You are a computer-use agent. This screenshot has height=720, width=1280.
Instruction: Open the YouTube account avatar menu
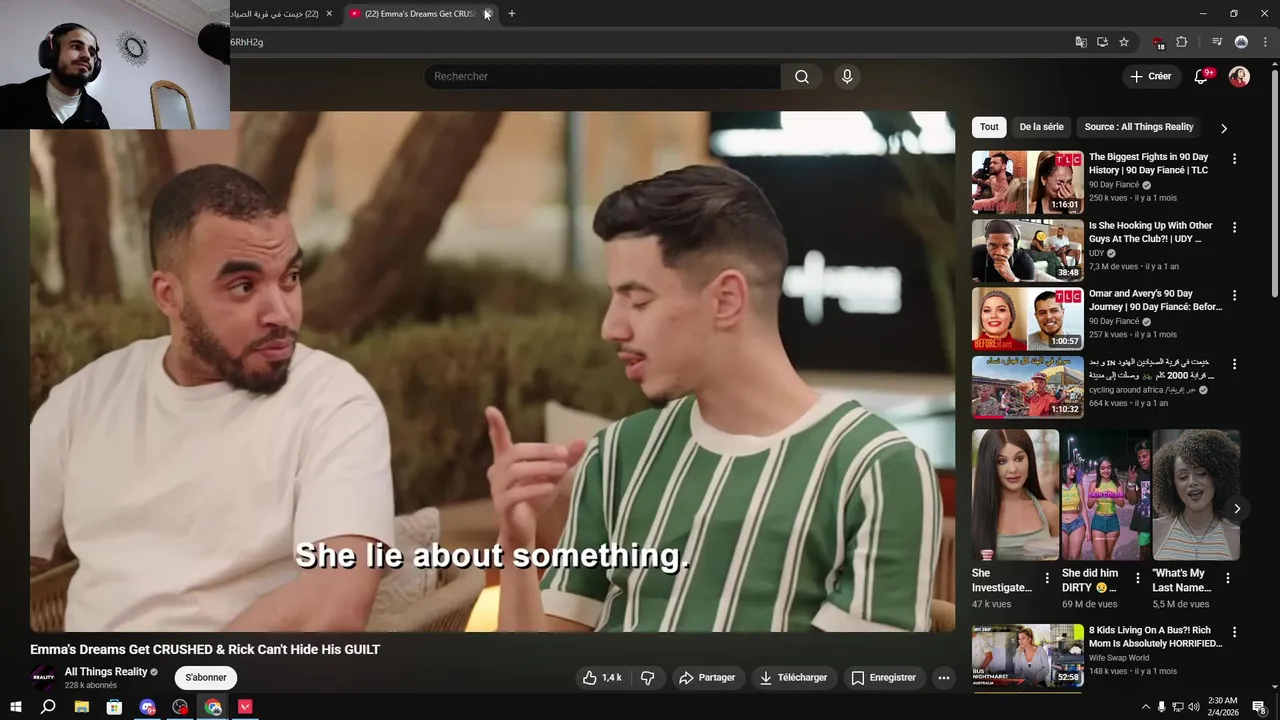coord(1239,77)
